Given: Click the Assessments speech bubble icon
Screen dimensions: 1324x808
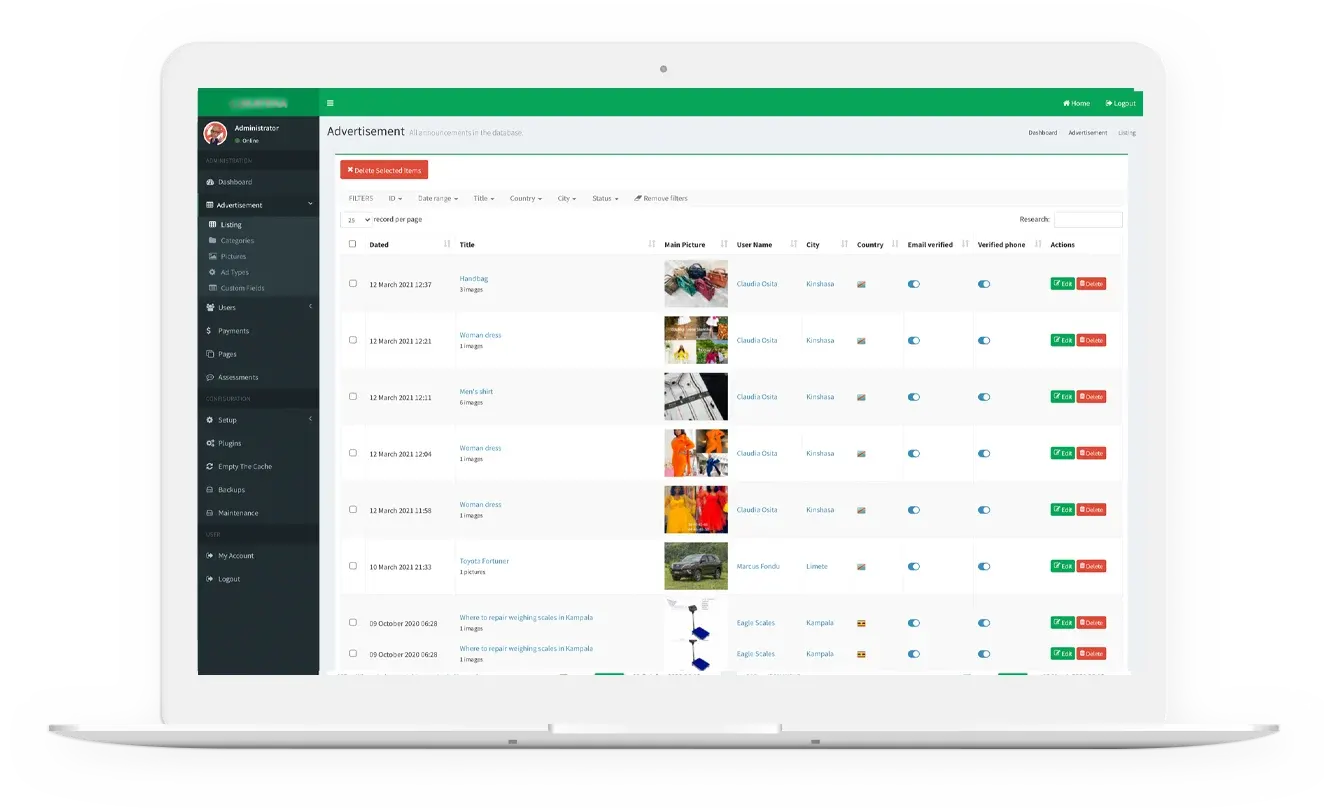Looking at the screenshot, I should (210, 377).
